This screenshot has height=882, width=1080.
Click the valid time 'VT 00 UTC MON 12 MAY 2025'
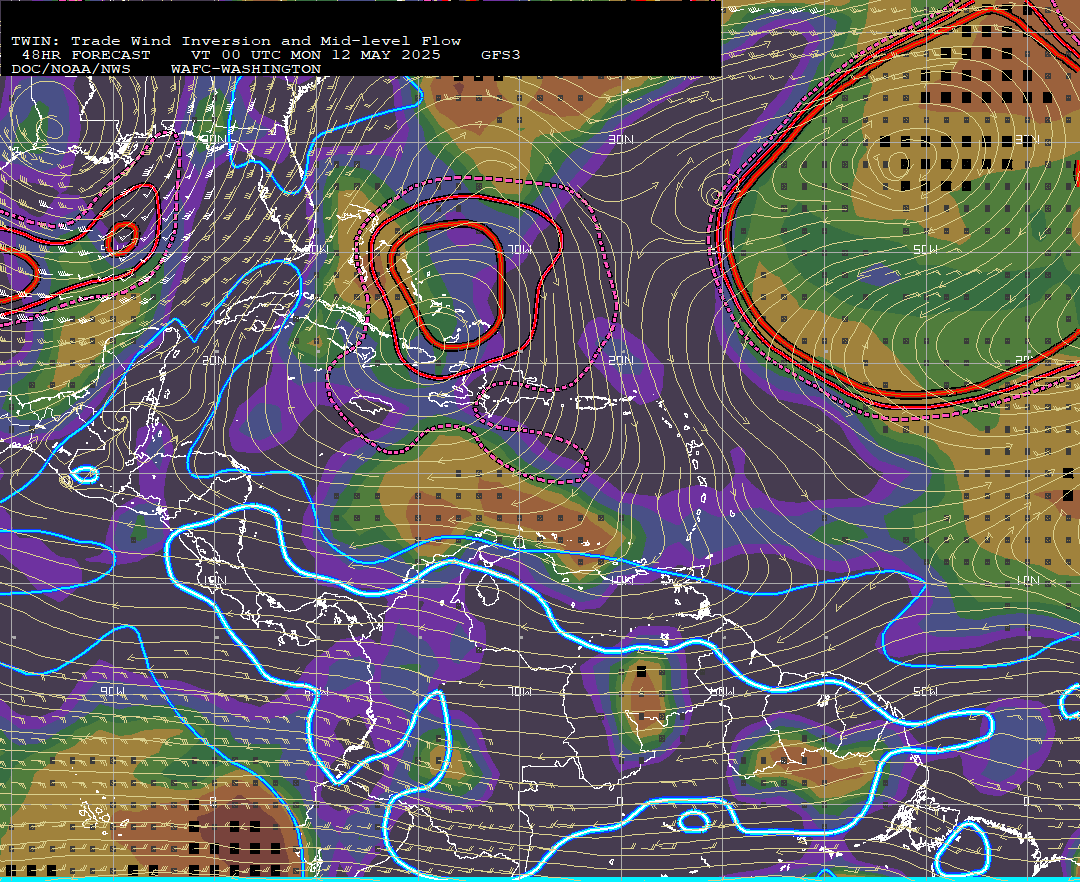click(x=315, y=55)
